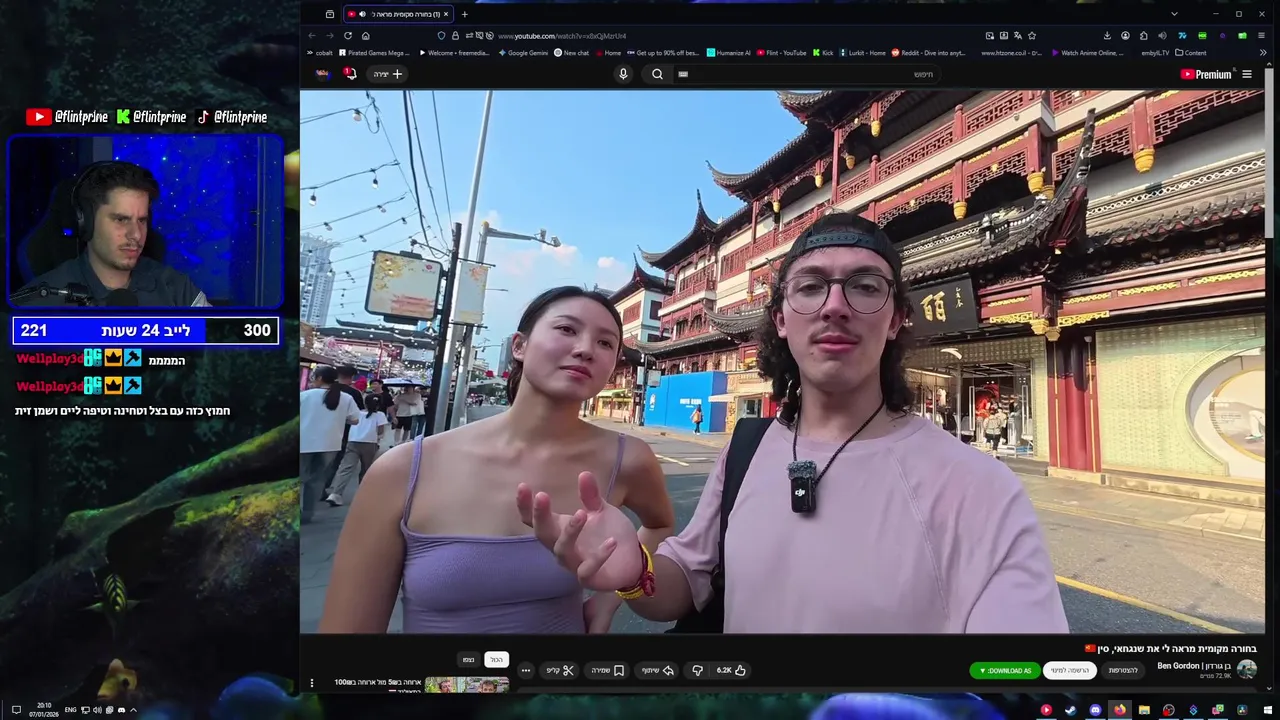The image size is (1280, 720).
Task: Click the white Subscribe button
Action: (x=1070, y=670)
